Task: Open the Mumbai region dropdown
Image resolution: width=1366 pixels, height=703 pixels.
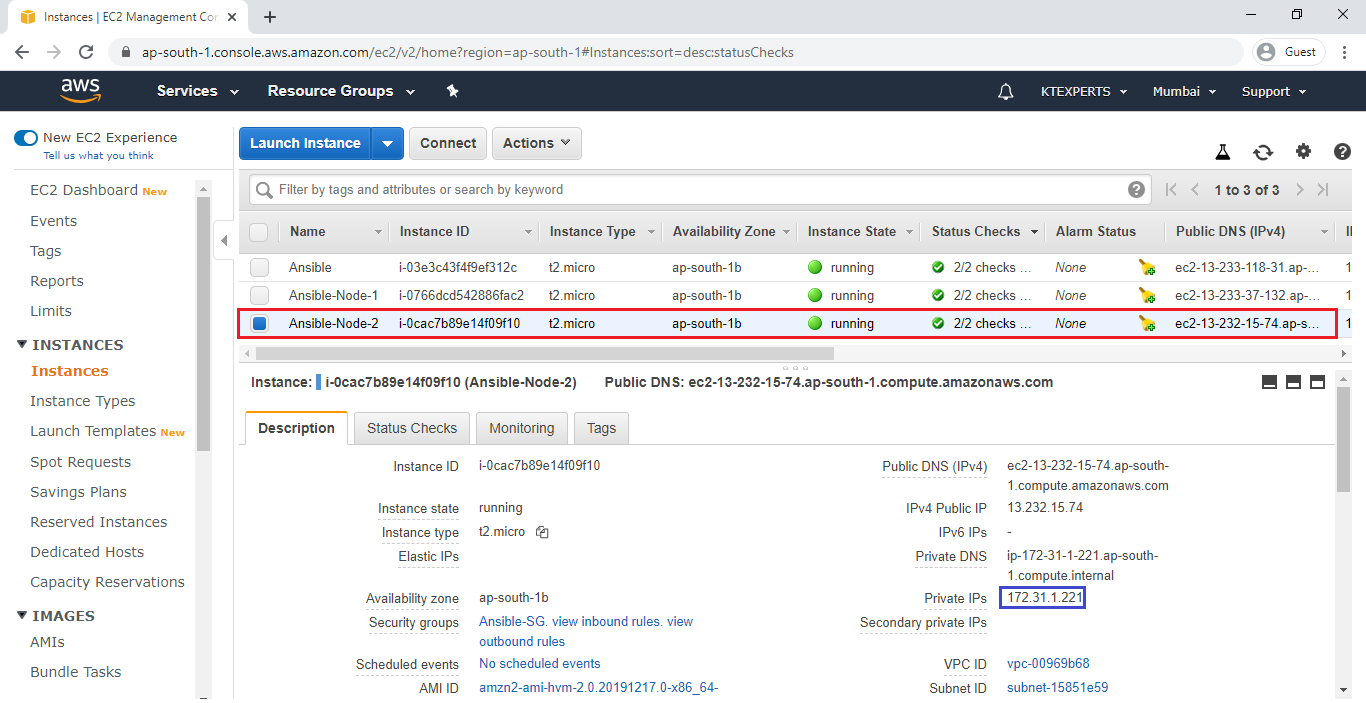Action: [x=1184, y=91]
